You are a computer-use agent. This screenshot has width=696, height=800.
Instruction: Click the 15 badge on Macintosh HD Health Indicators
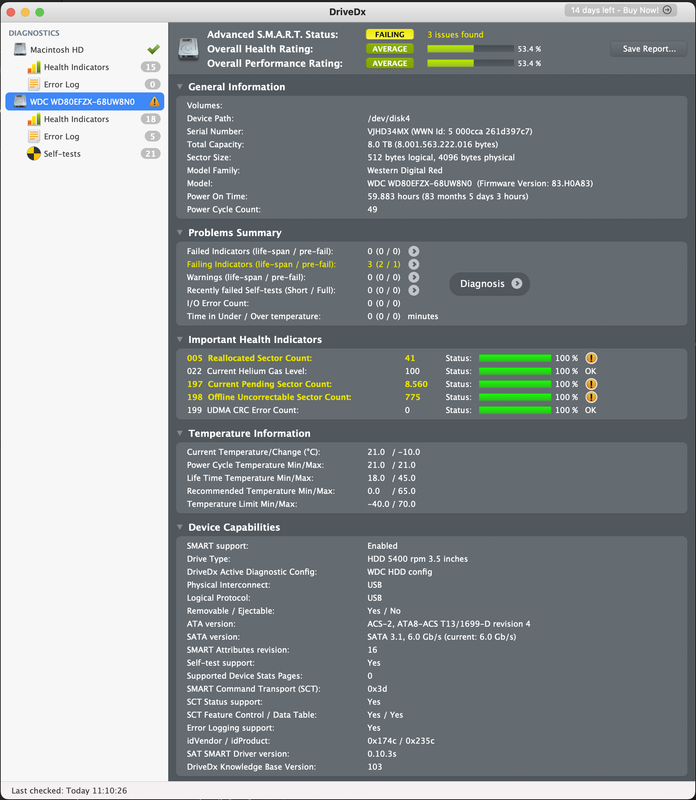pyautogui.click(x=151, y=67)
